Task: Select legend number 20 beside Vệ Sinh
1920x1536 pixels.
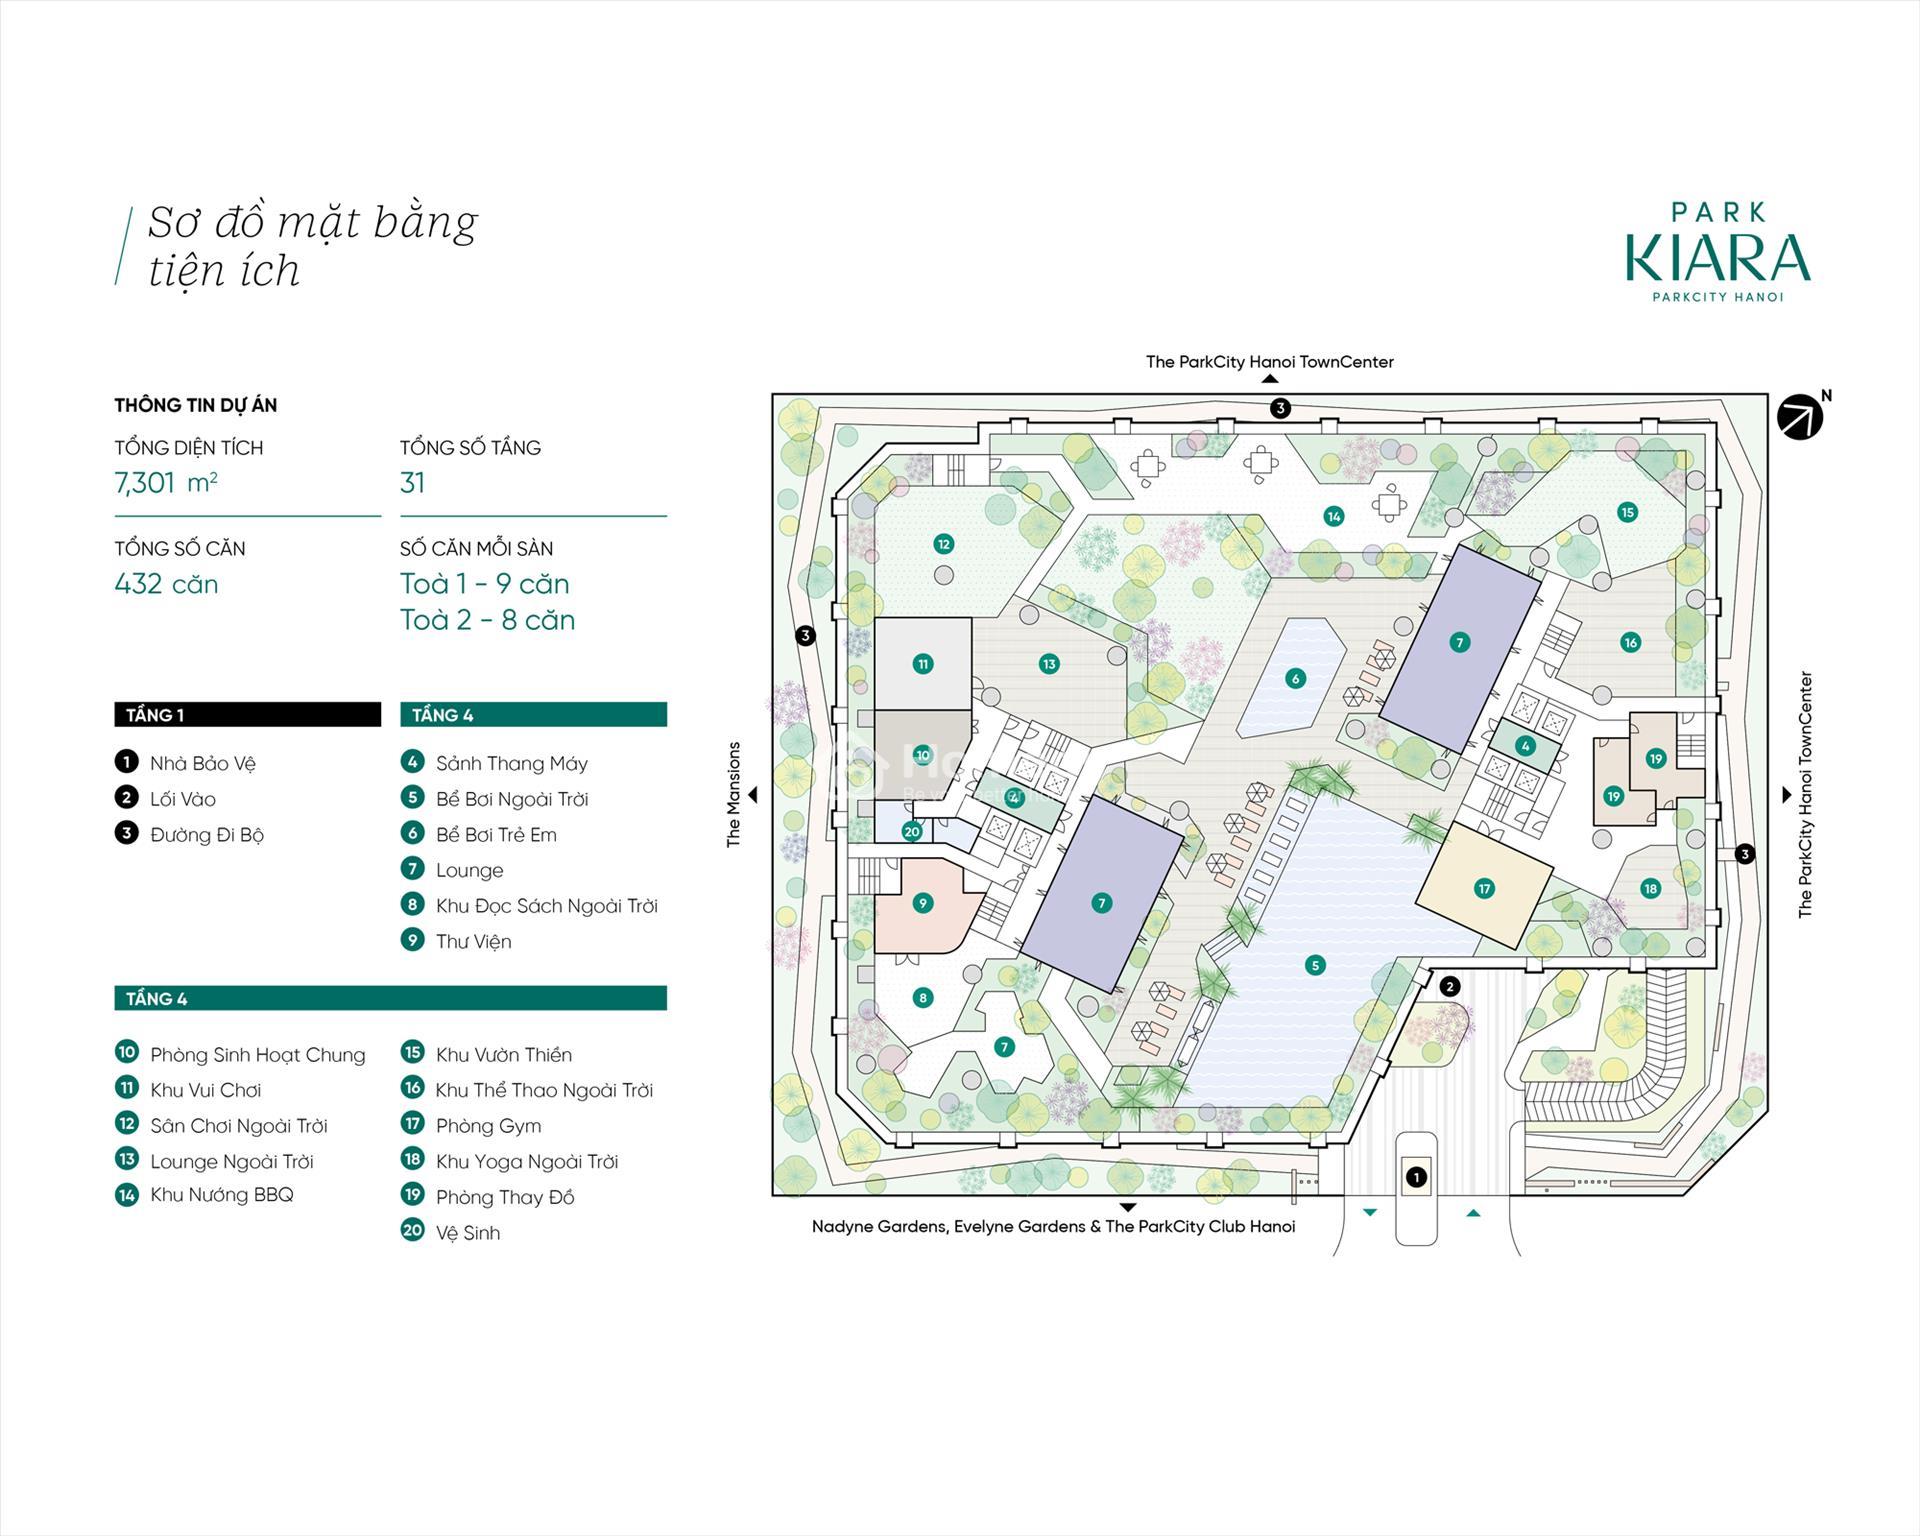Action: tap(412, 1231)
